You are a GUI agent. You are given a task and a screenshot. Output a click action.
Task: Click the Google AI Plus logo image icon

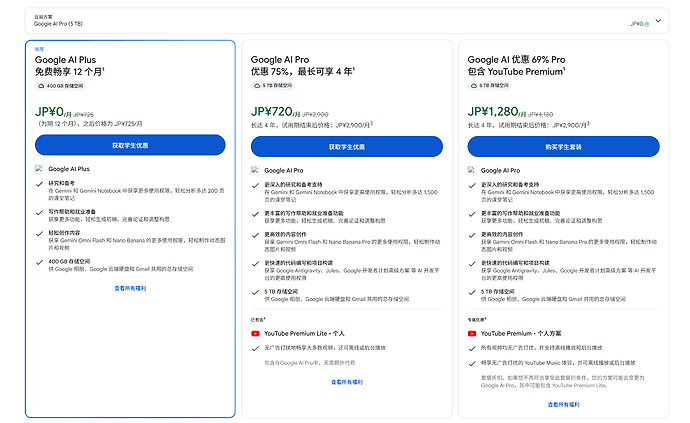tap(39, 169)
